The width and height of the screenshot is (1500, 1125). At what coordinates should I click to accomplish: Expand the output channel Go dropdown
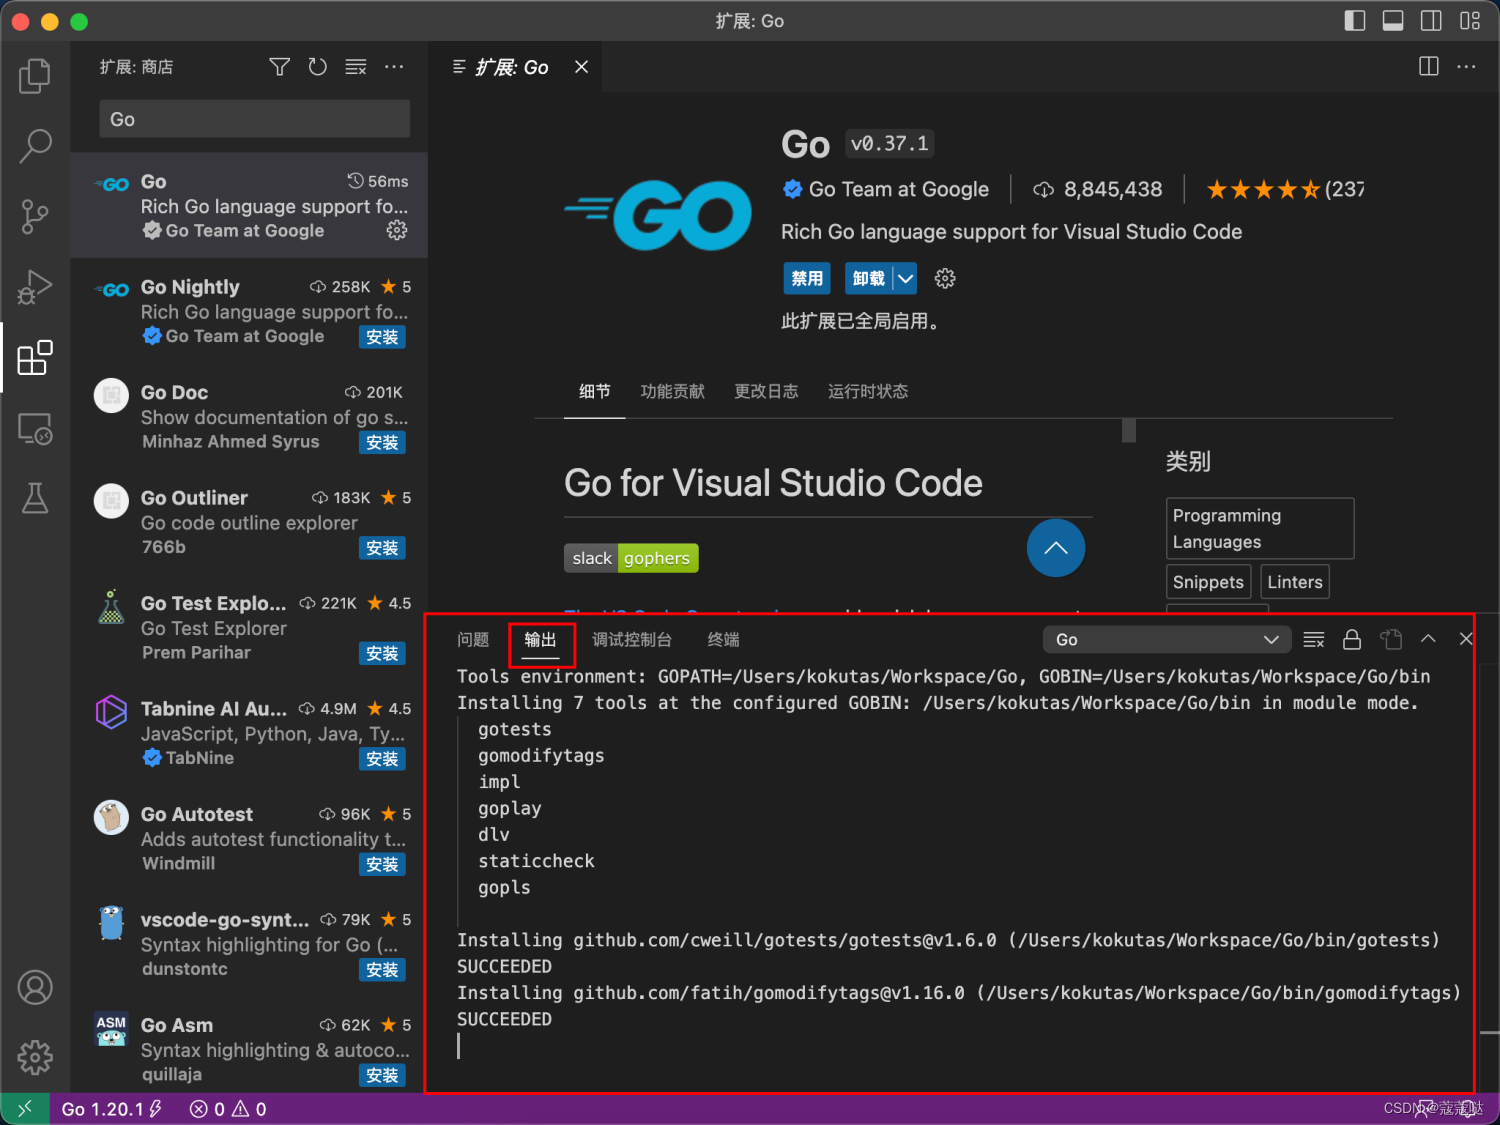pyautogui.click(x=1167, y=639)
